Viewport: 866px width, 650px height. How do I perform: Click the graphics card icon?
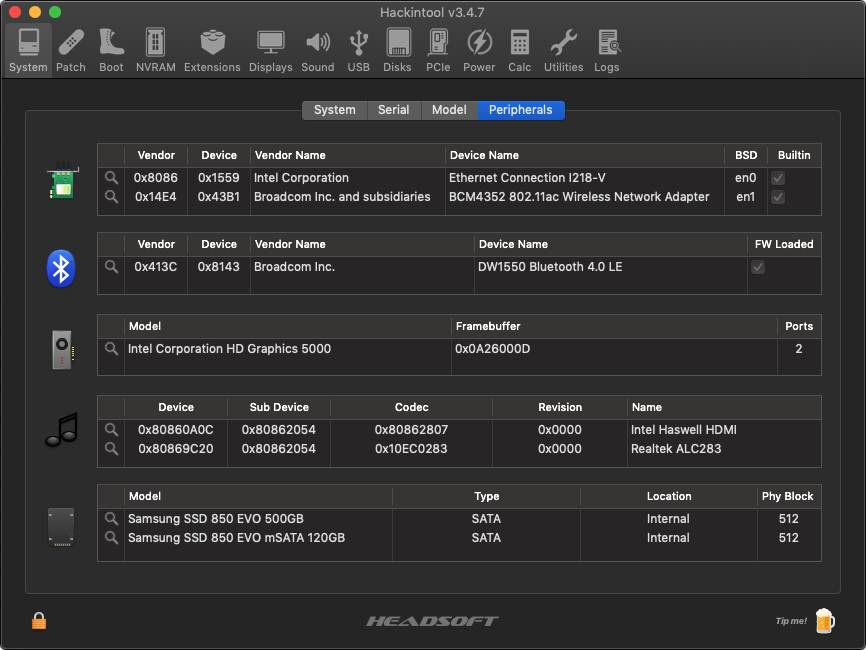pyautogui.click(x=62, y=350)
